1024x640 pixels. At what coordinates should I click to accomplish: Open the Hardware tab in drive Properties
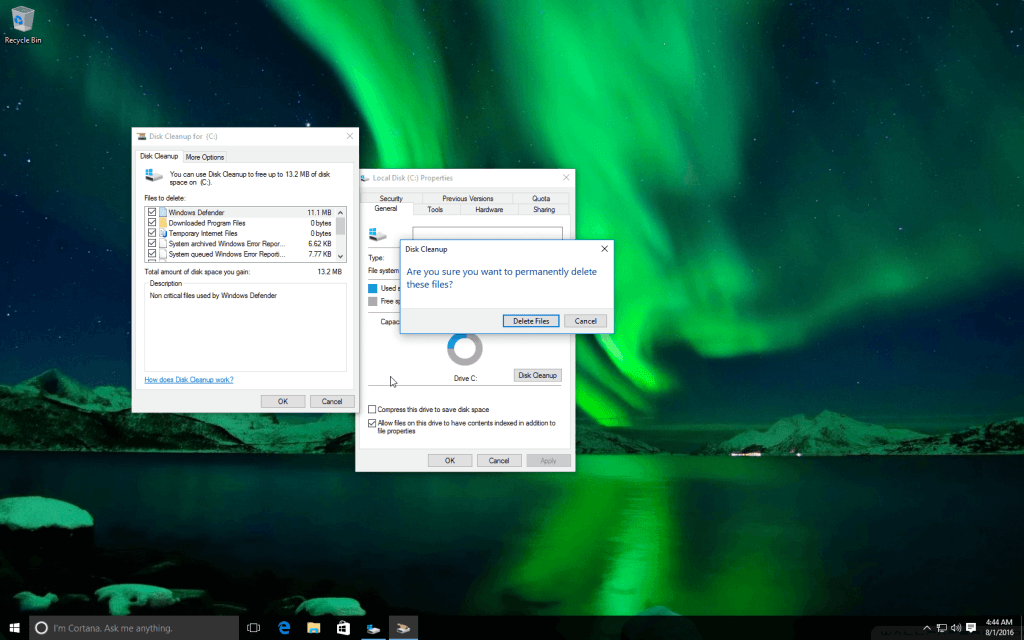click(x=490, y=210)
